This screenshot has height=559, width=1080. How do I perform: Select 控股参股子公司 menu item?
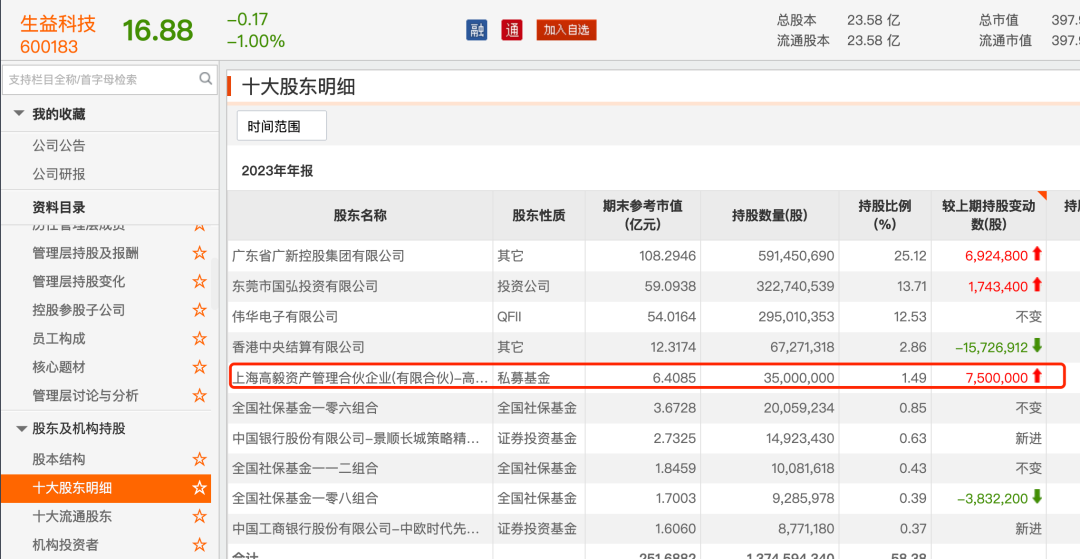[79, 310]
